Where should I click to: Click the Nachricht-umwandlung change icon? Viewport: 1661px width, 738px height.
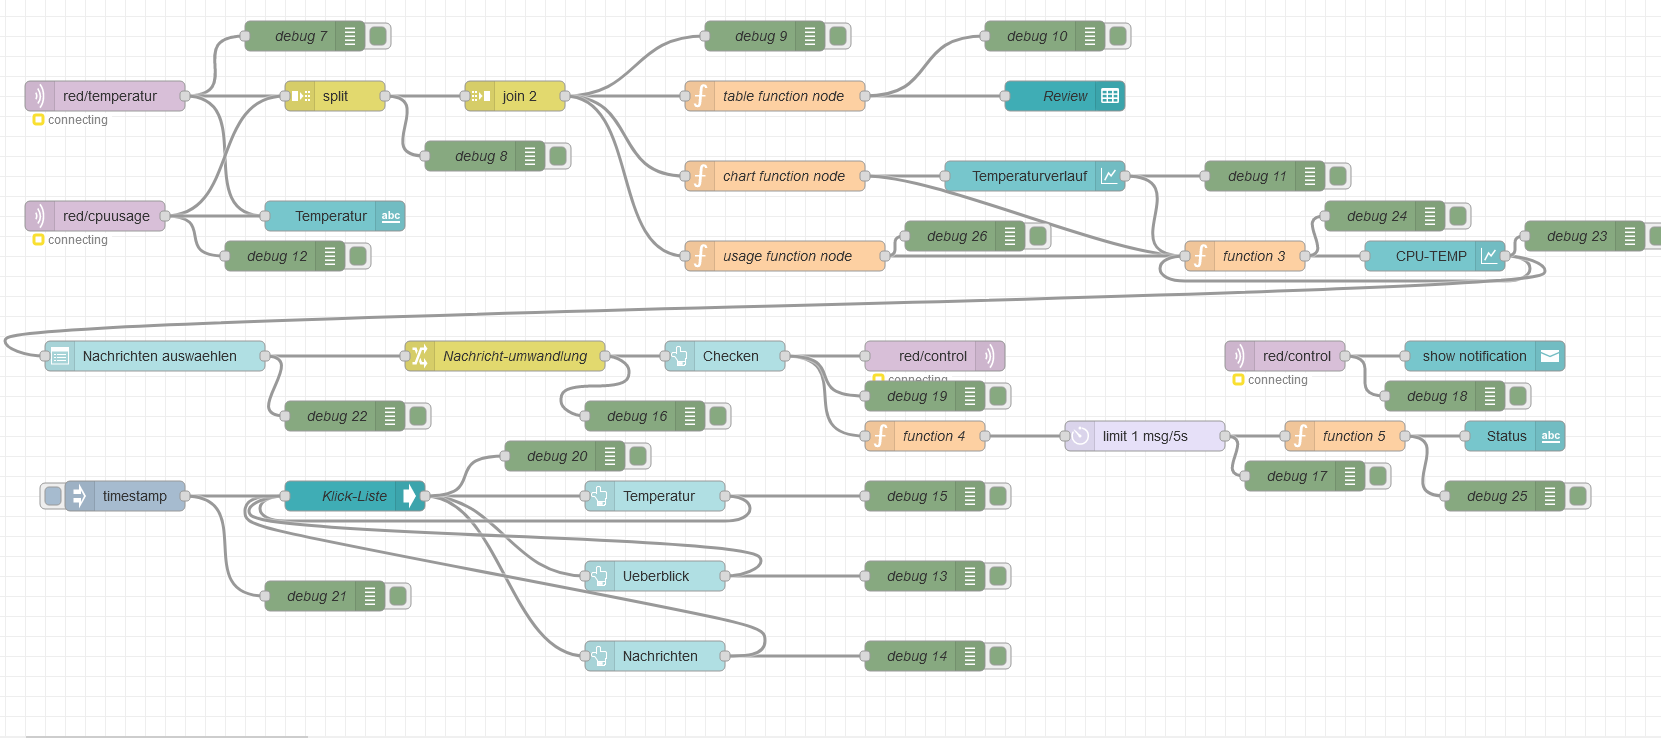click(x=420, y=356)
